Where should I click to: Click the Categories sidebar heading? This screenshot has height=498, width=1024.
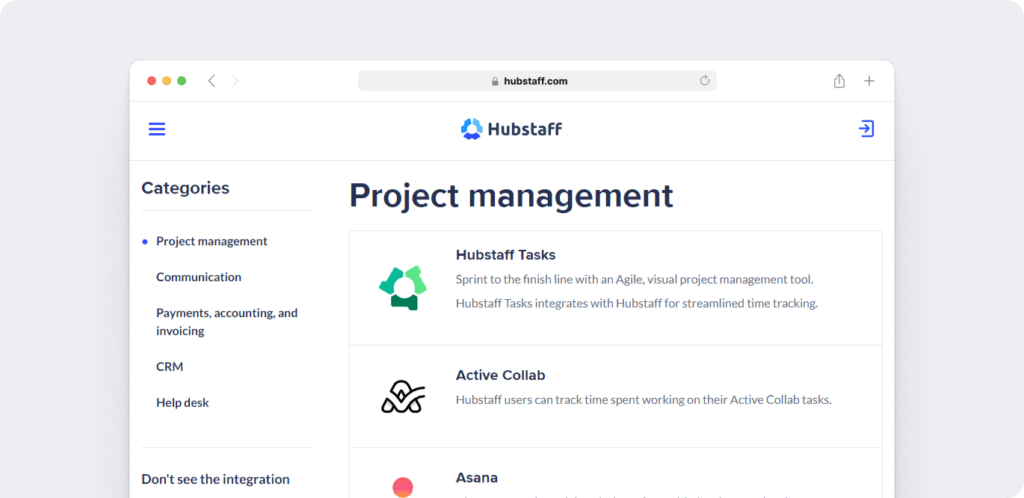pos(185,188)
